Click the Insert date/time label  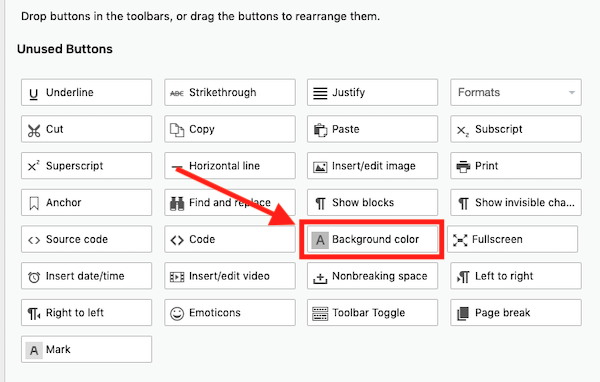tap(85, 276)
